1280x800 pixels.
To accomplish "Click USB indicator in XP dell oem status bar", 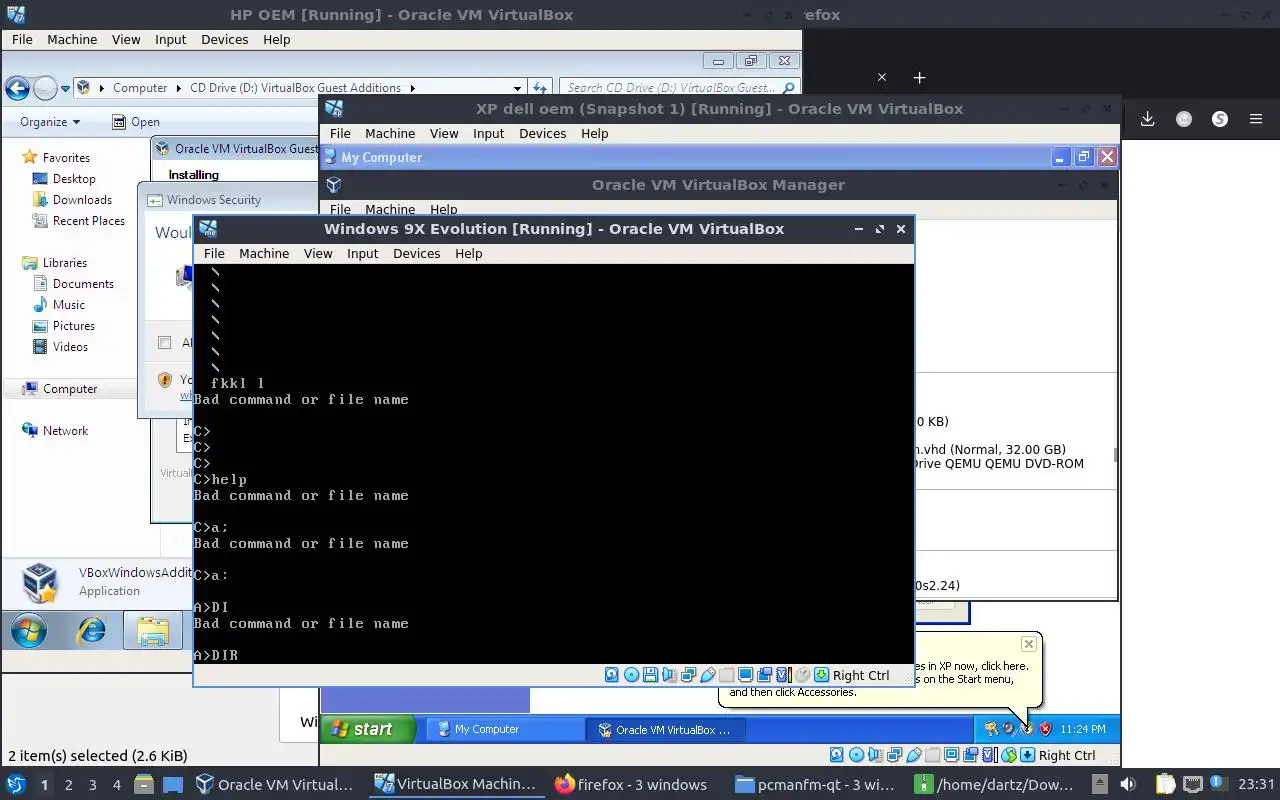I will tap(914, 755).
